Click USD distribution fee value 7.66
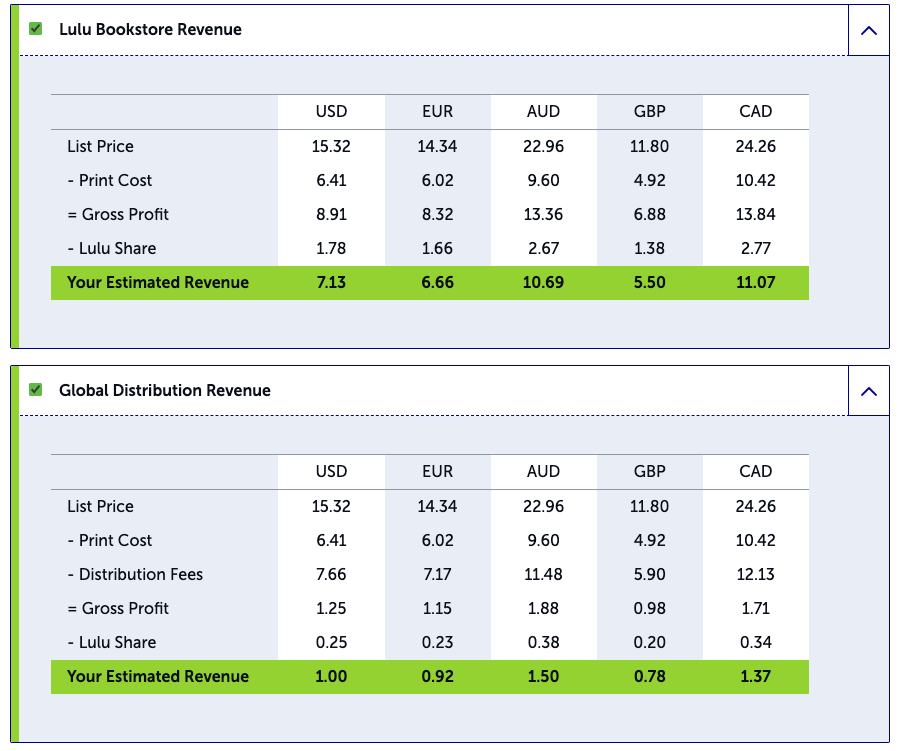Viewport: 898px width, 751px height. (x=331, y=574)
